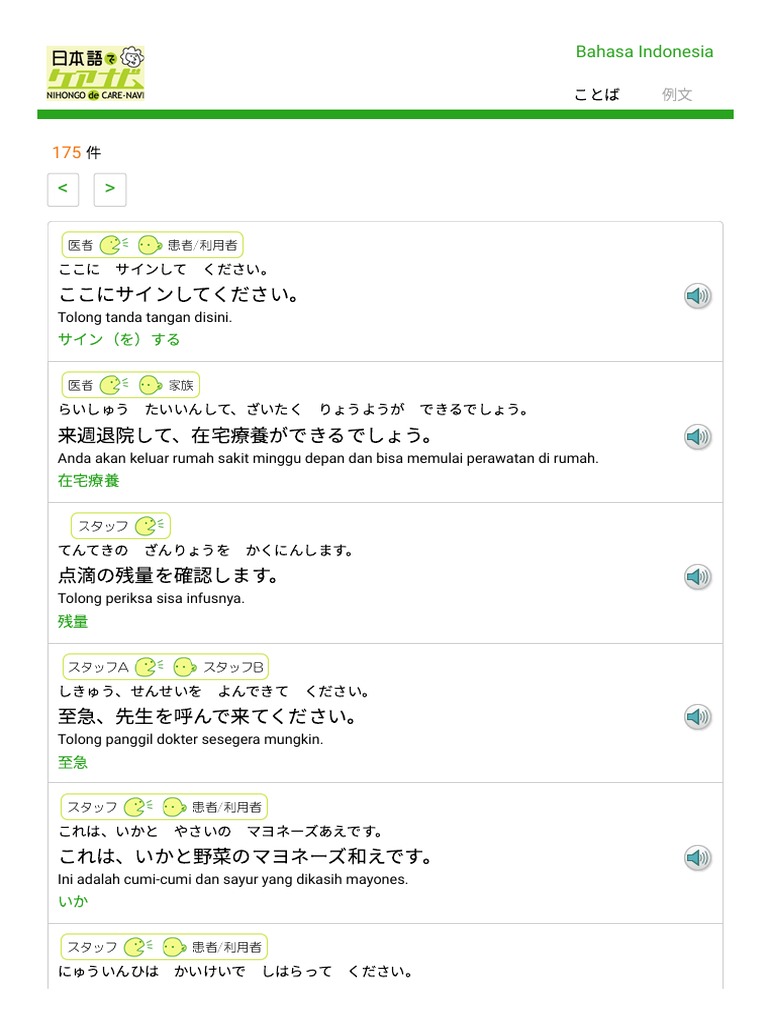768x1024 pixels.
Task: Open the Bahasa Indonesia language link
Action: point(644,52)
